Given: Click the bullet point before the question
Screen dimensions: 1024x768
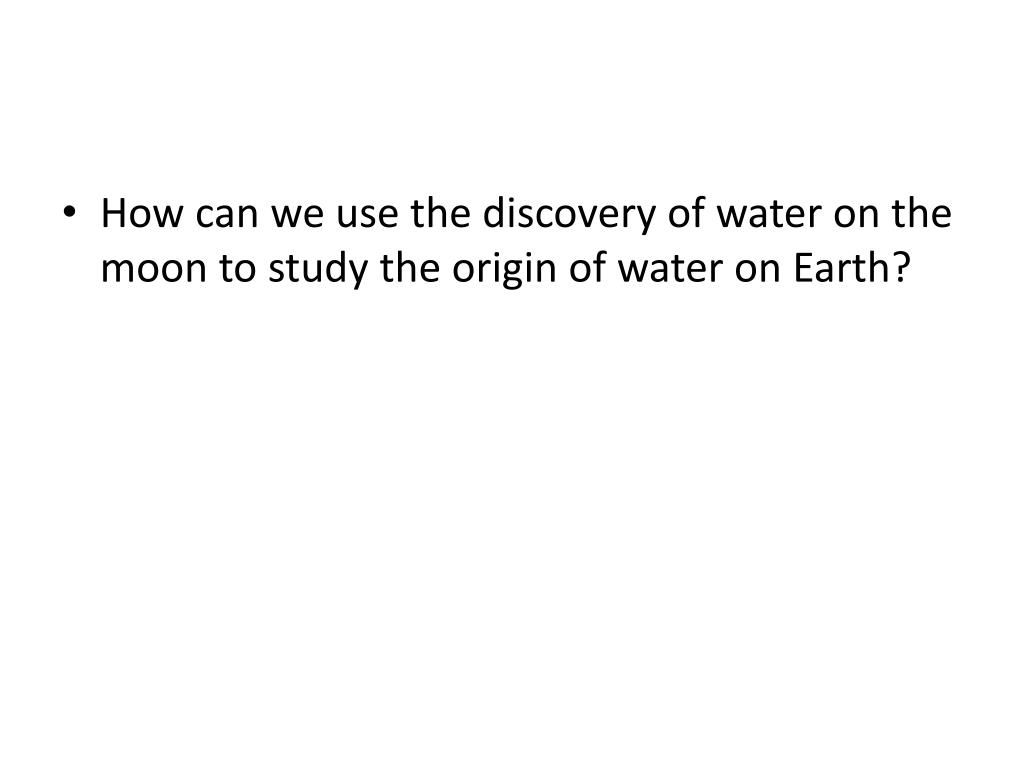Looking at the screenshot, I should pyautogui.click(x=69, y=213).
